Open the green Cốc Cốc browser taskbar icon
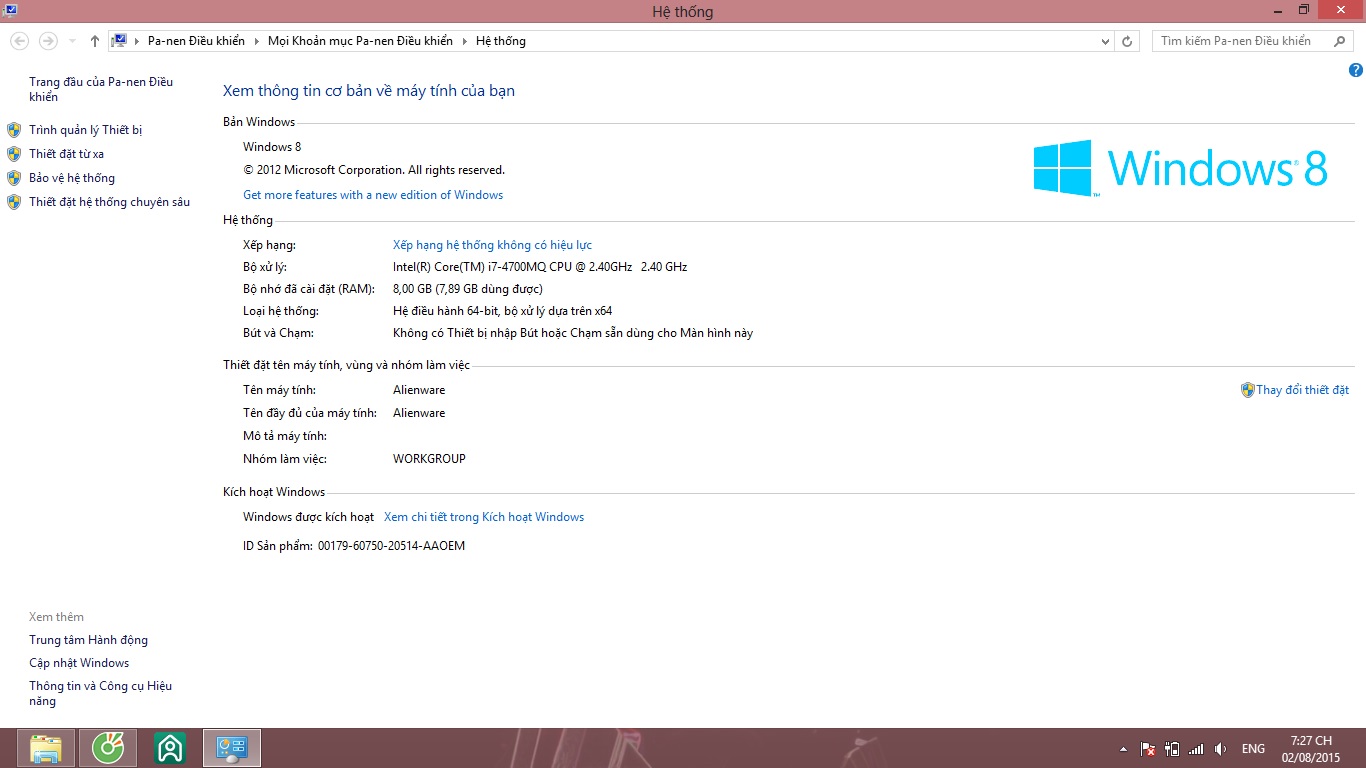 point(108,748)
